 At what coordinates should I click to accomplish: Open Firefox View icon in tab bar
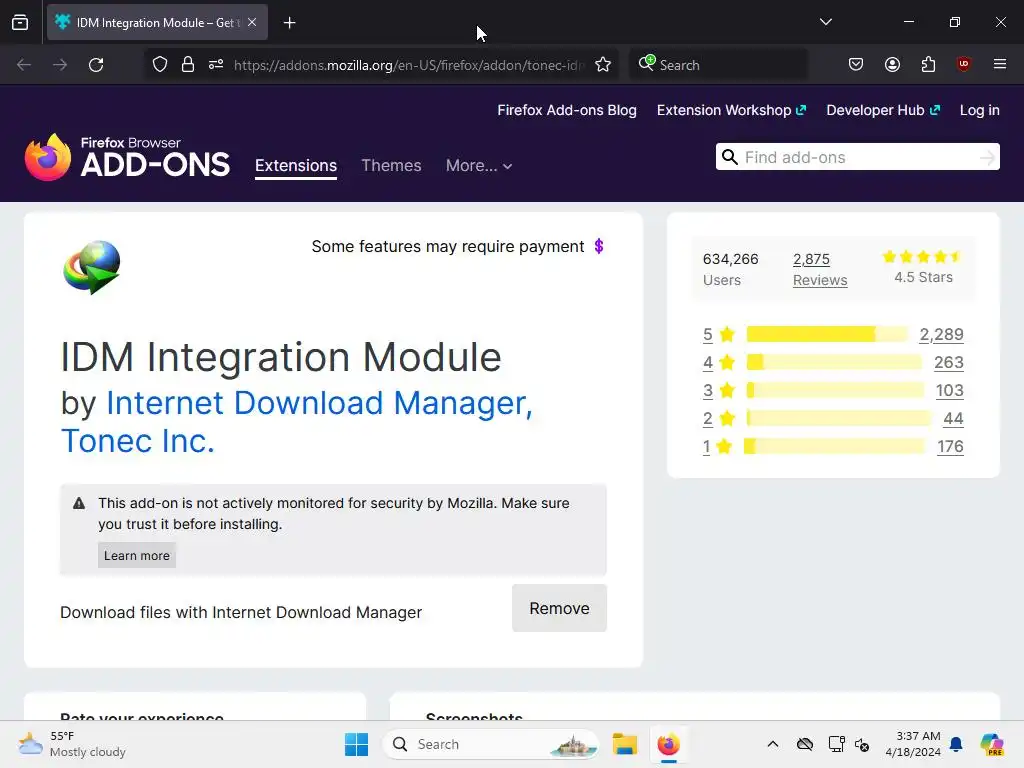pos(20,23)
